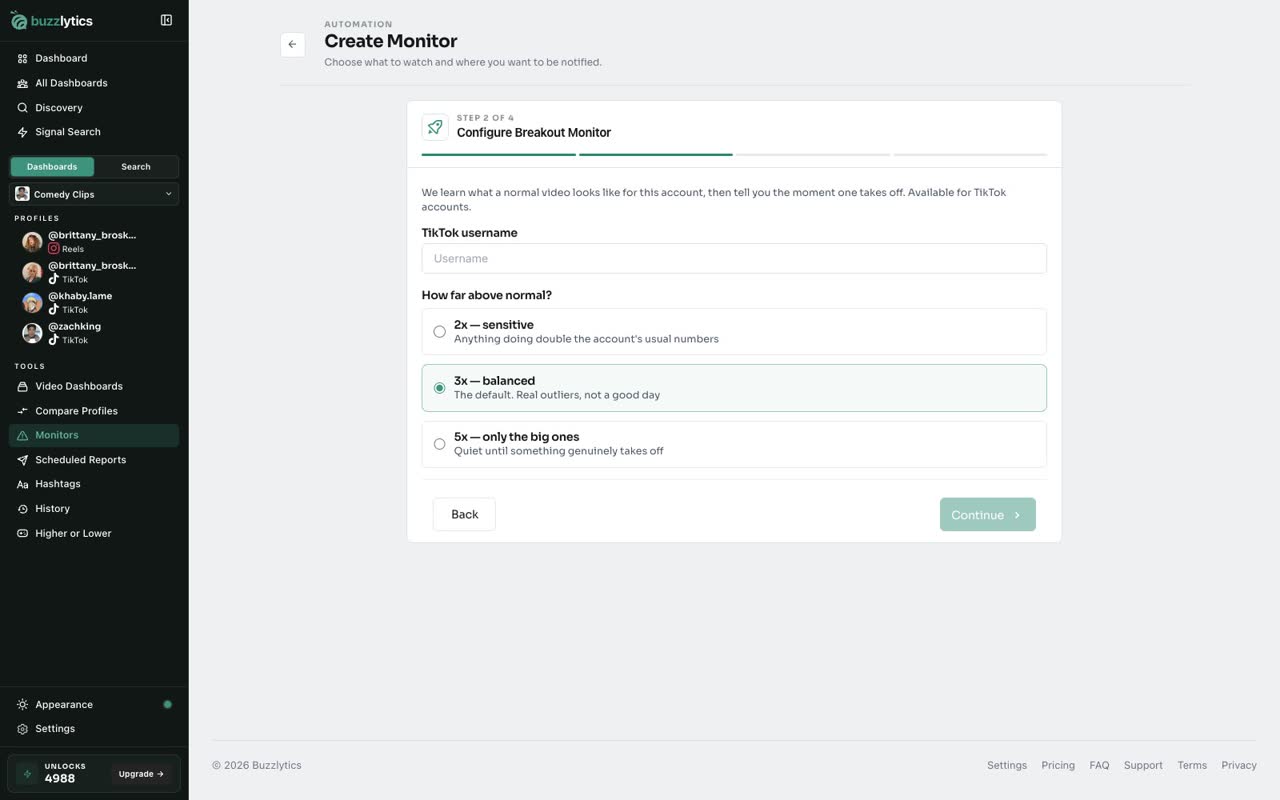Click the Higher or Lower game icon

[22, 533]
